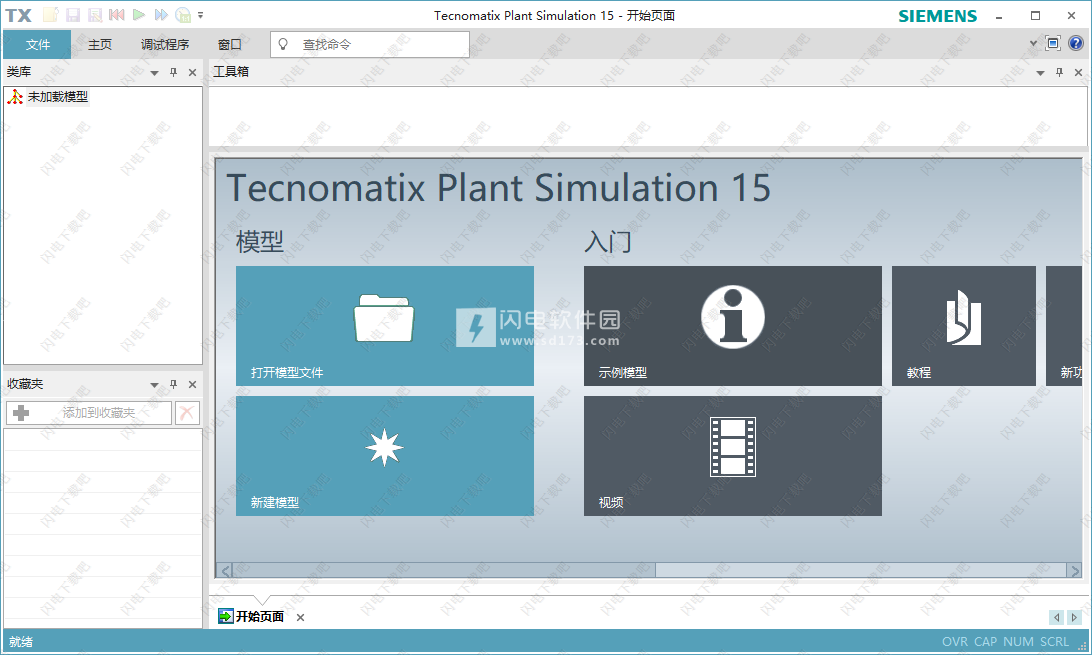Click the CAP status bar indicator
The image size is (1092, 655).
point(985,642)
